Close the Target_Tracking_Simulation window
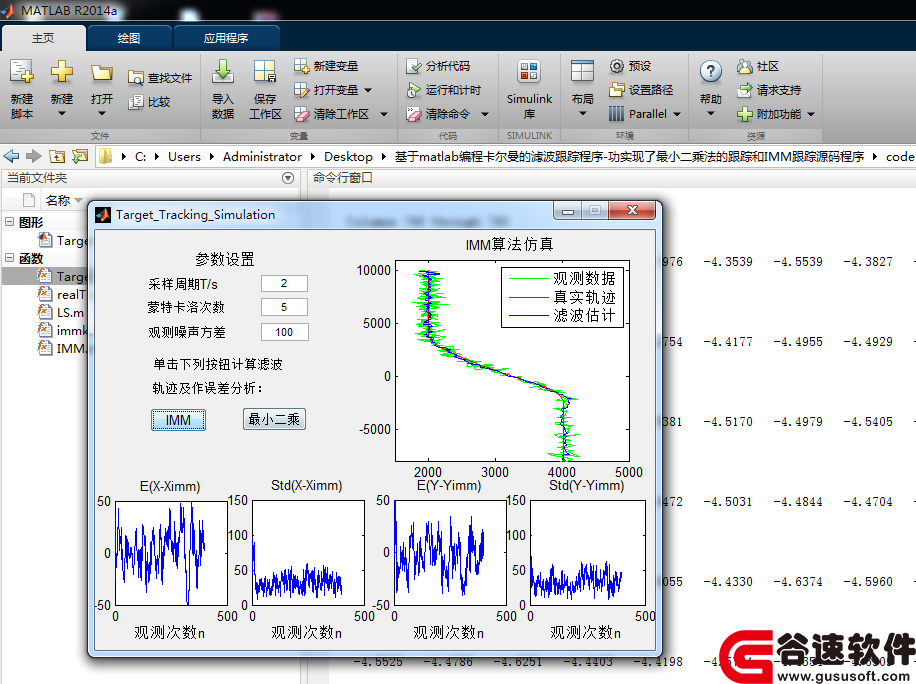This screenshot has width=916, height=684. [x=632, y=211]
